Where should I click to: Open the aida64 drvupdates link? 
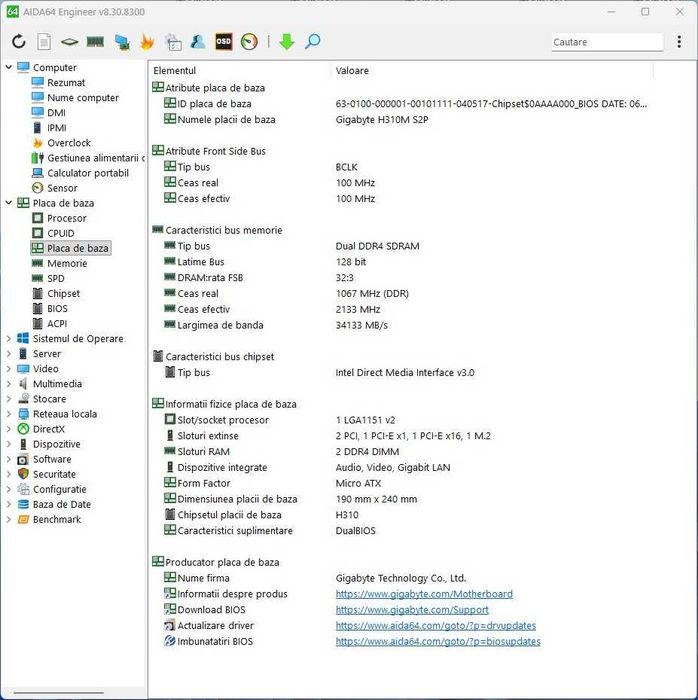pos(436,625)
